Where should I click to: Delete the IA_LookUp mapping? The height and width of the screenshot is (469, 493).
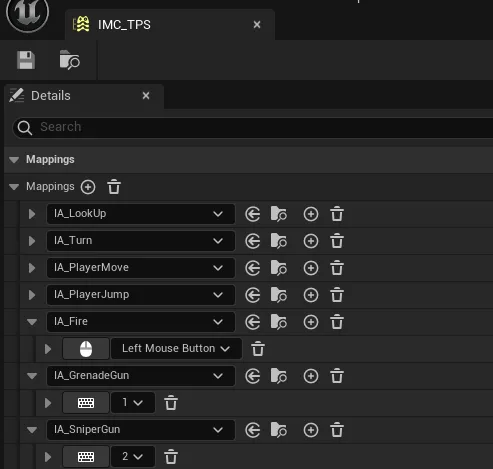337,214
